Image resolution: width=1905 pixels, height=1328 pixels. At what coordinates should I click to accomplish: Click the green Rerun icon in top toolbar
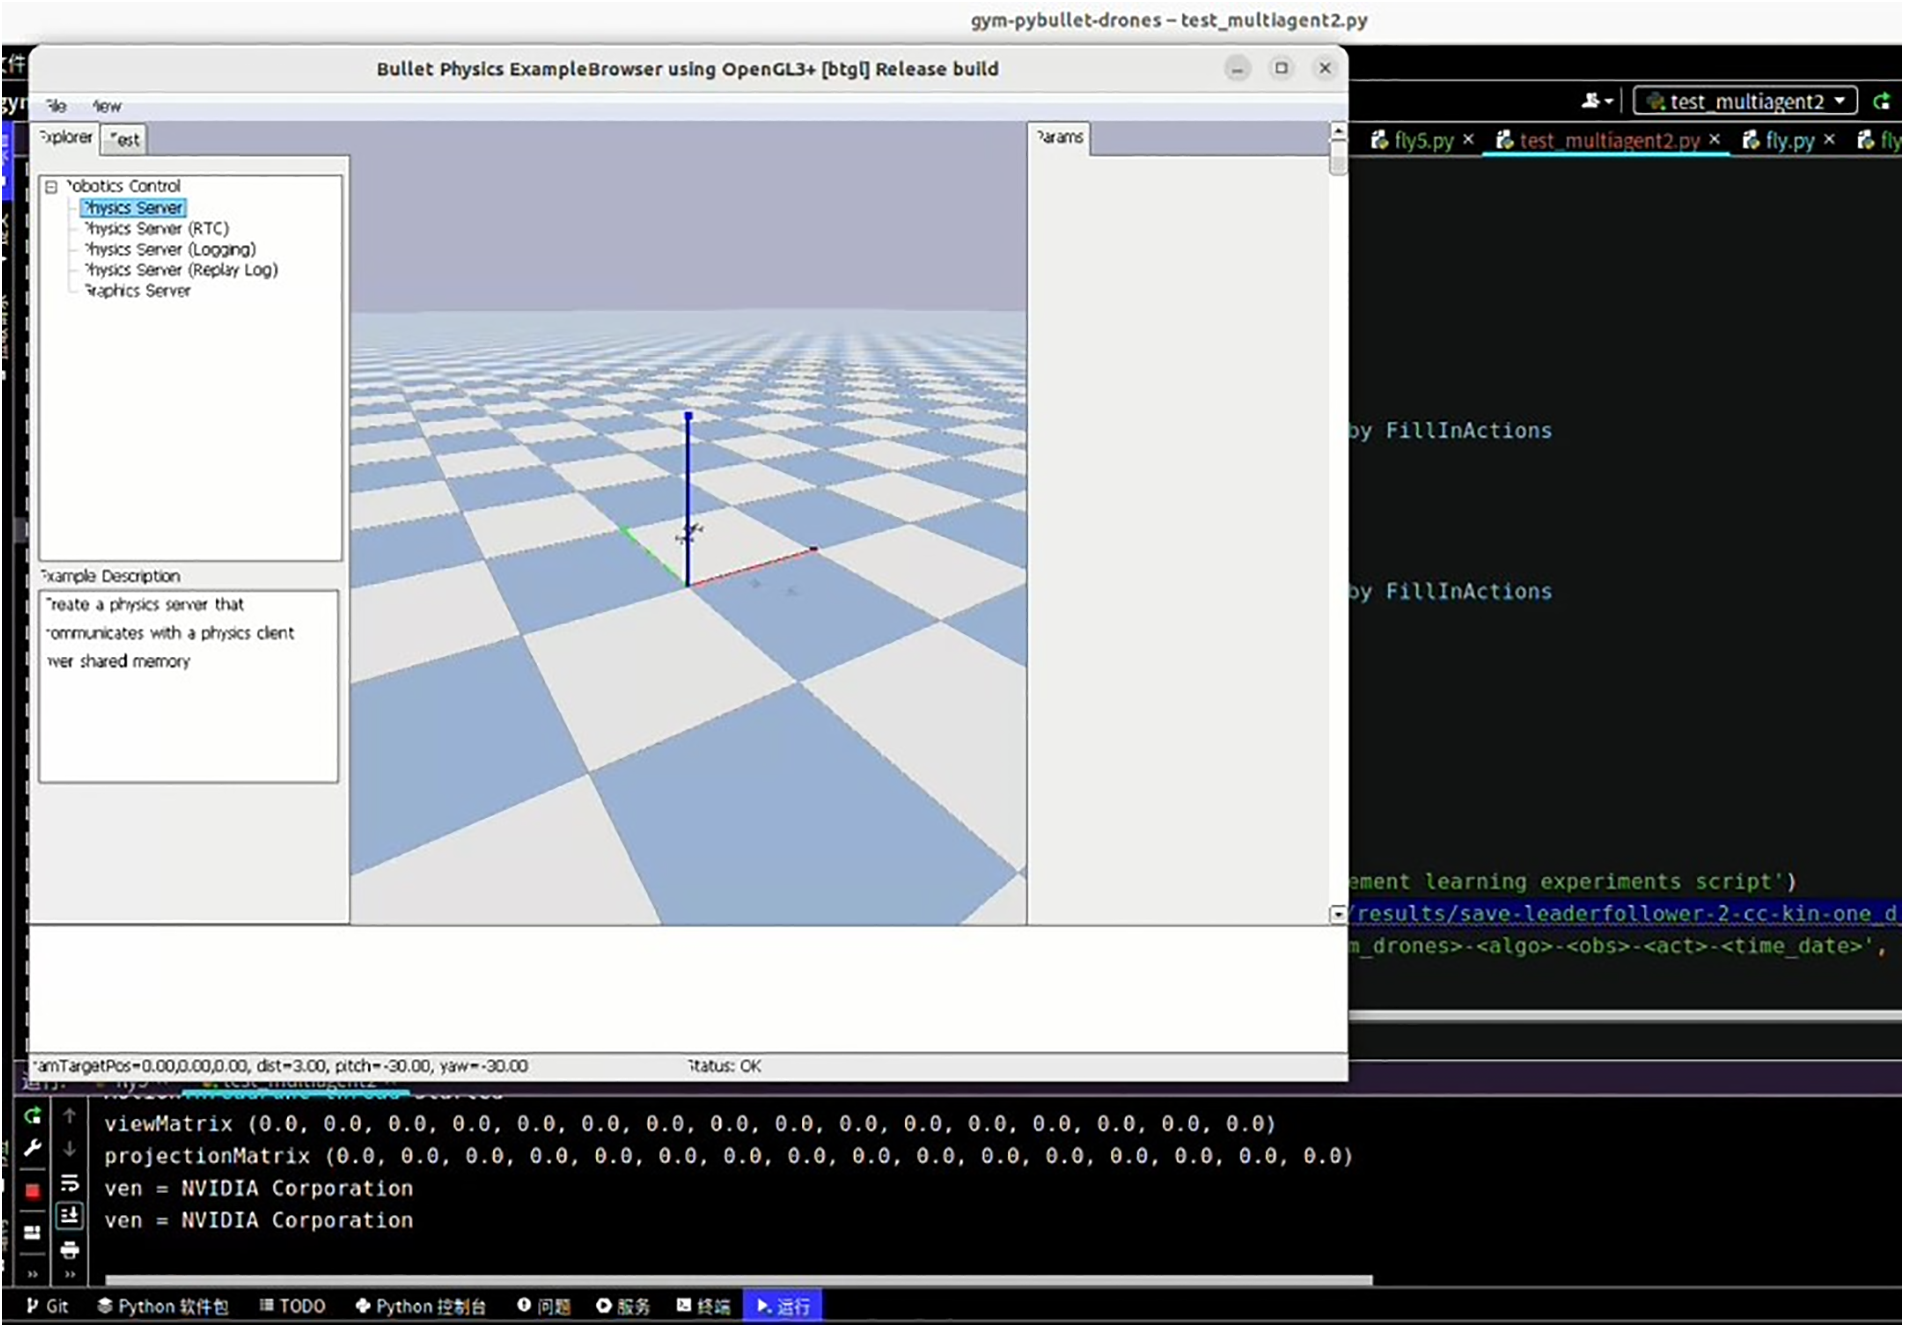1881,101
